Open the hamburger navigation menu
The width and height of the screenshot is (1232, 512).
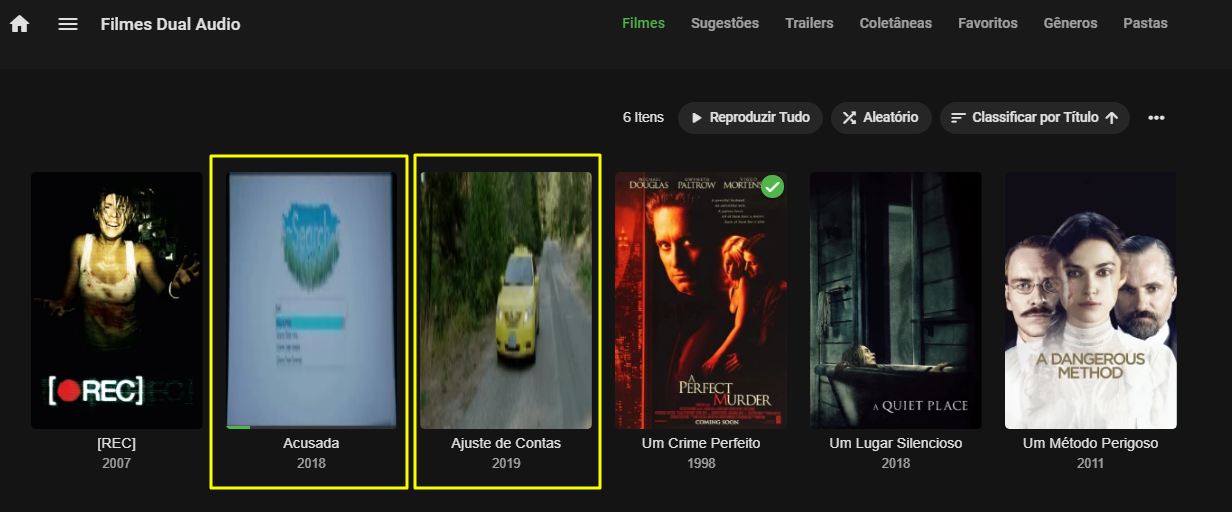[68, 24]
